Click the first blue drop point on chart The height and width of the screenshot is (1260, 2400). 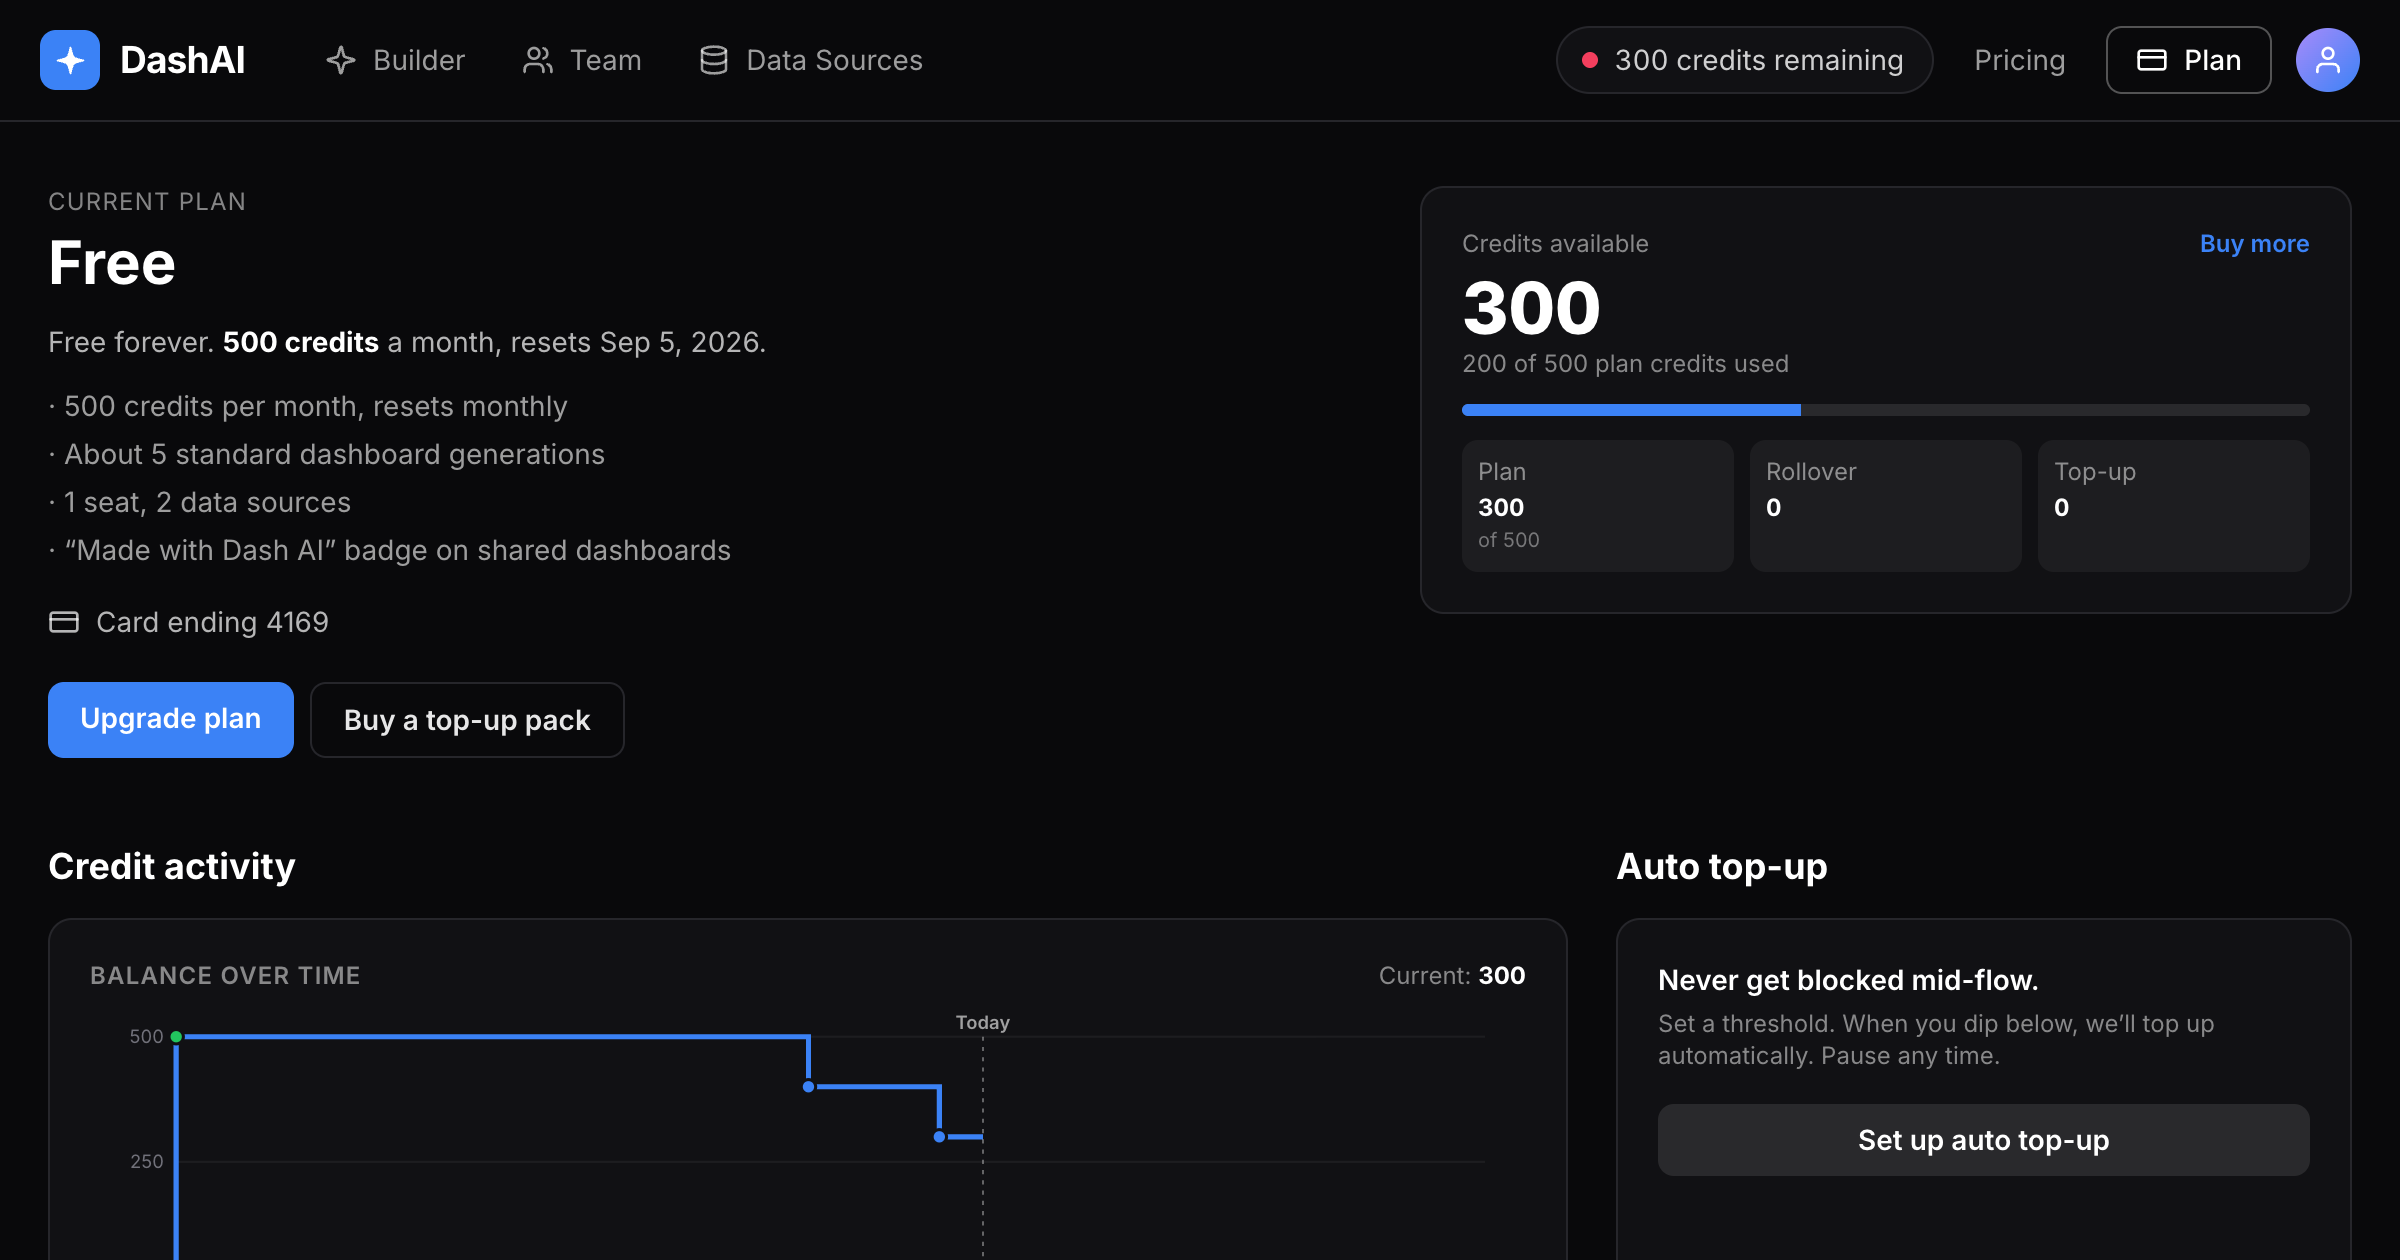pyautogui.click(x=808, y=1087)
